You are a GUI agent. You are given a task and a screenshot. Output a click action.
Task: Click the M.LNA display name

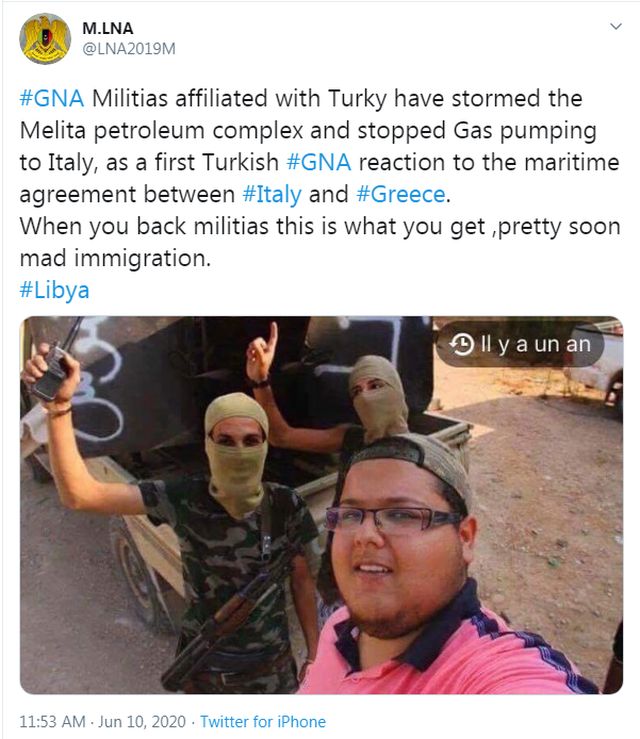pyautogui.click(x=107, y=28)
